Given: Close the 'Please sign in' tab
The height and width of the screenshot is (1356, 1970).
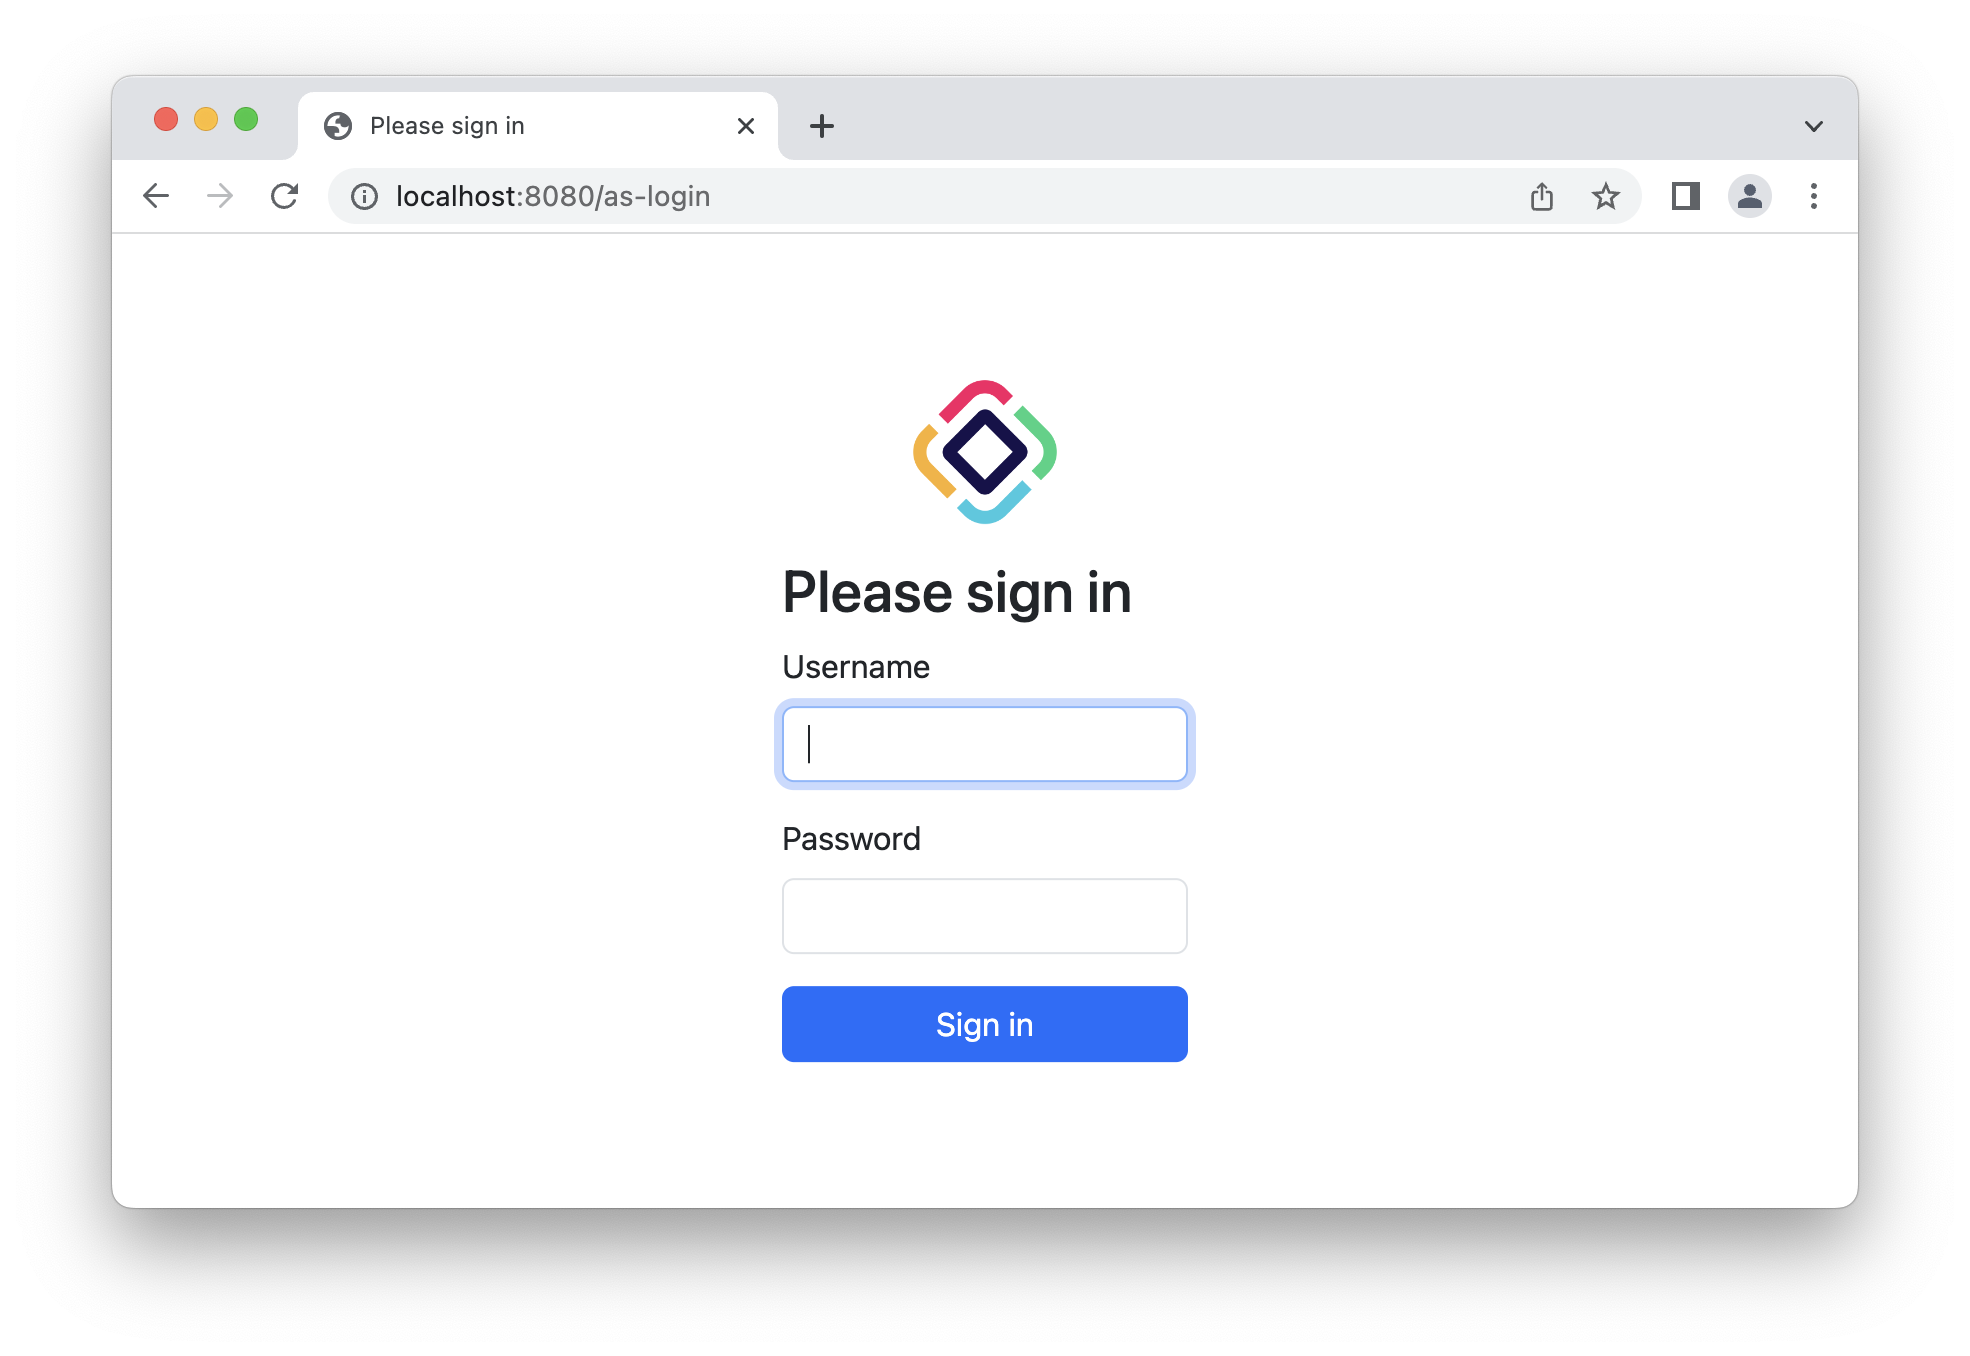Looking at the screenshot, I should click(x=745, y=125).
